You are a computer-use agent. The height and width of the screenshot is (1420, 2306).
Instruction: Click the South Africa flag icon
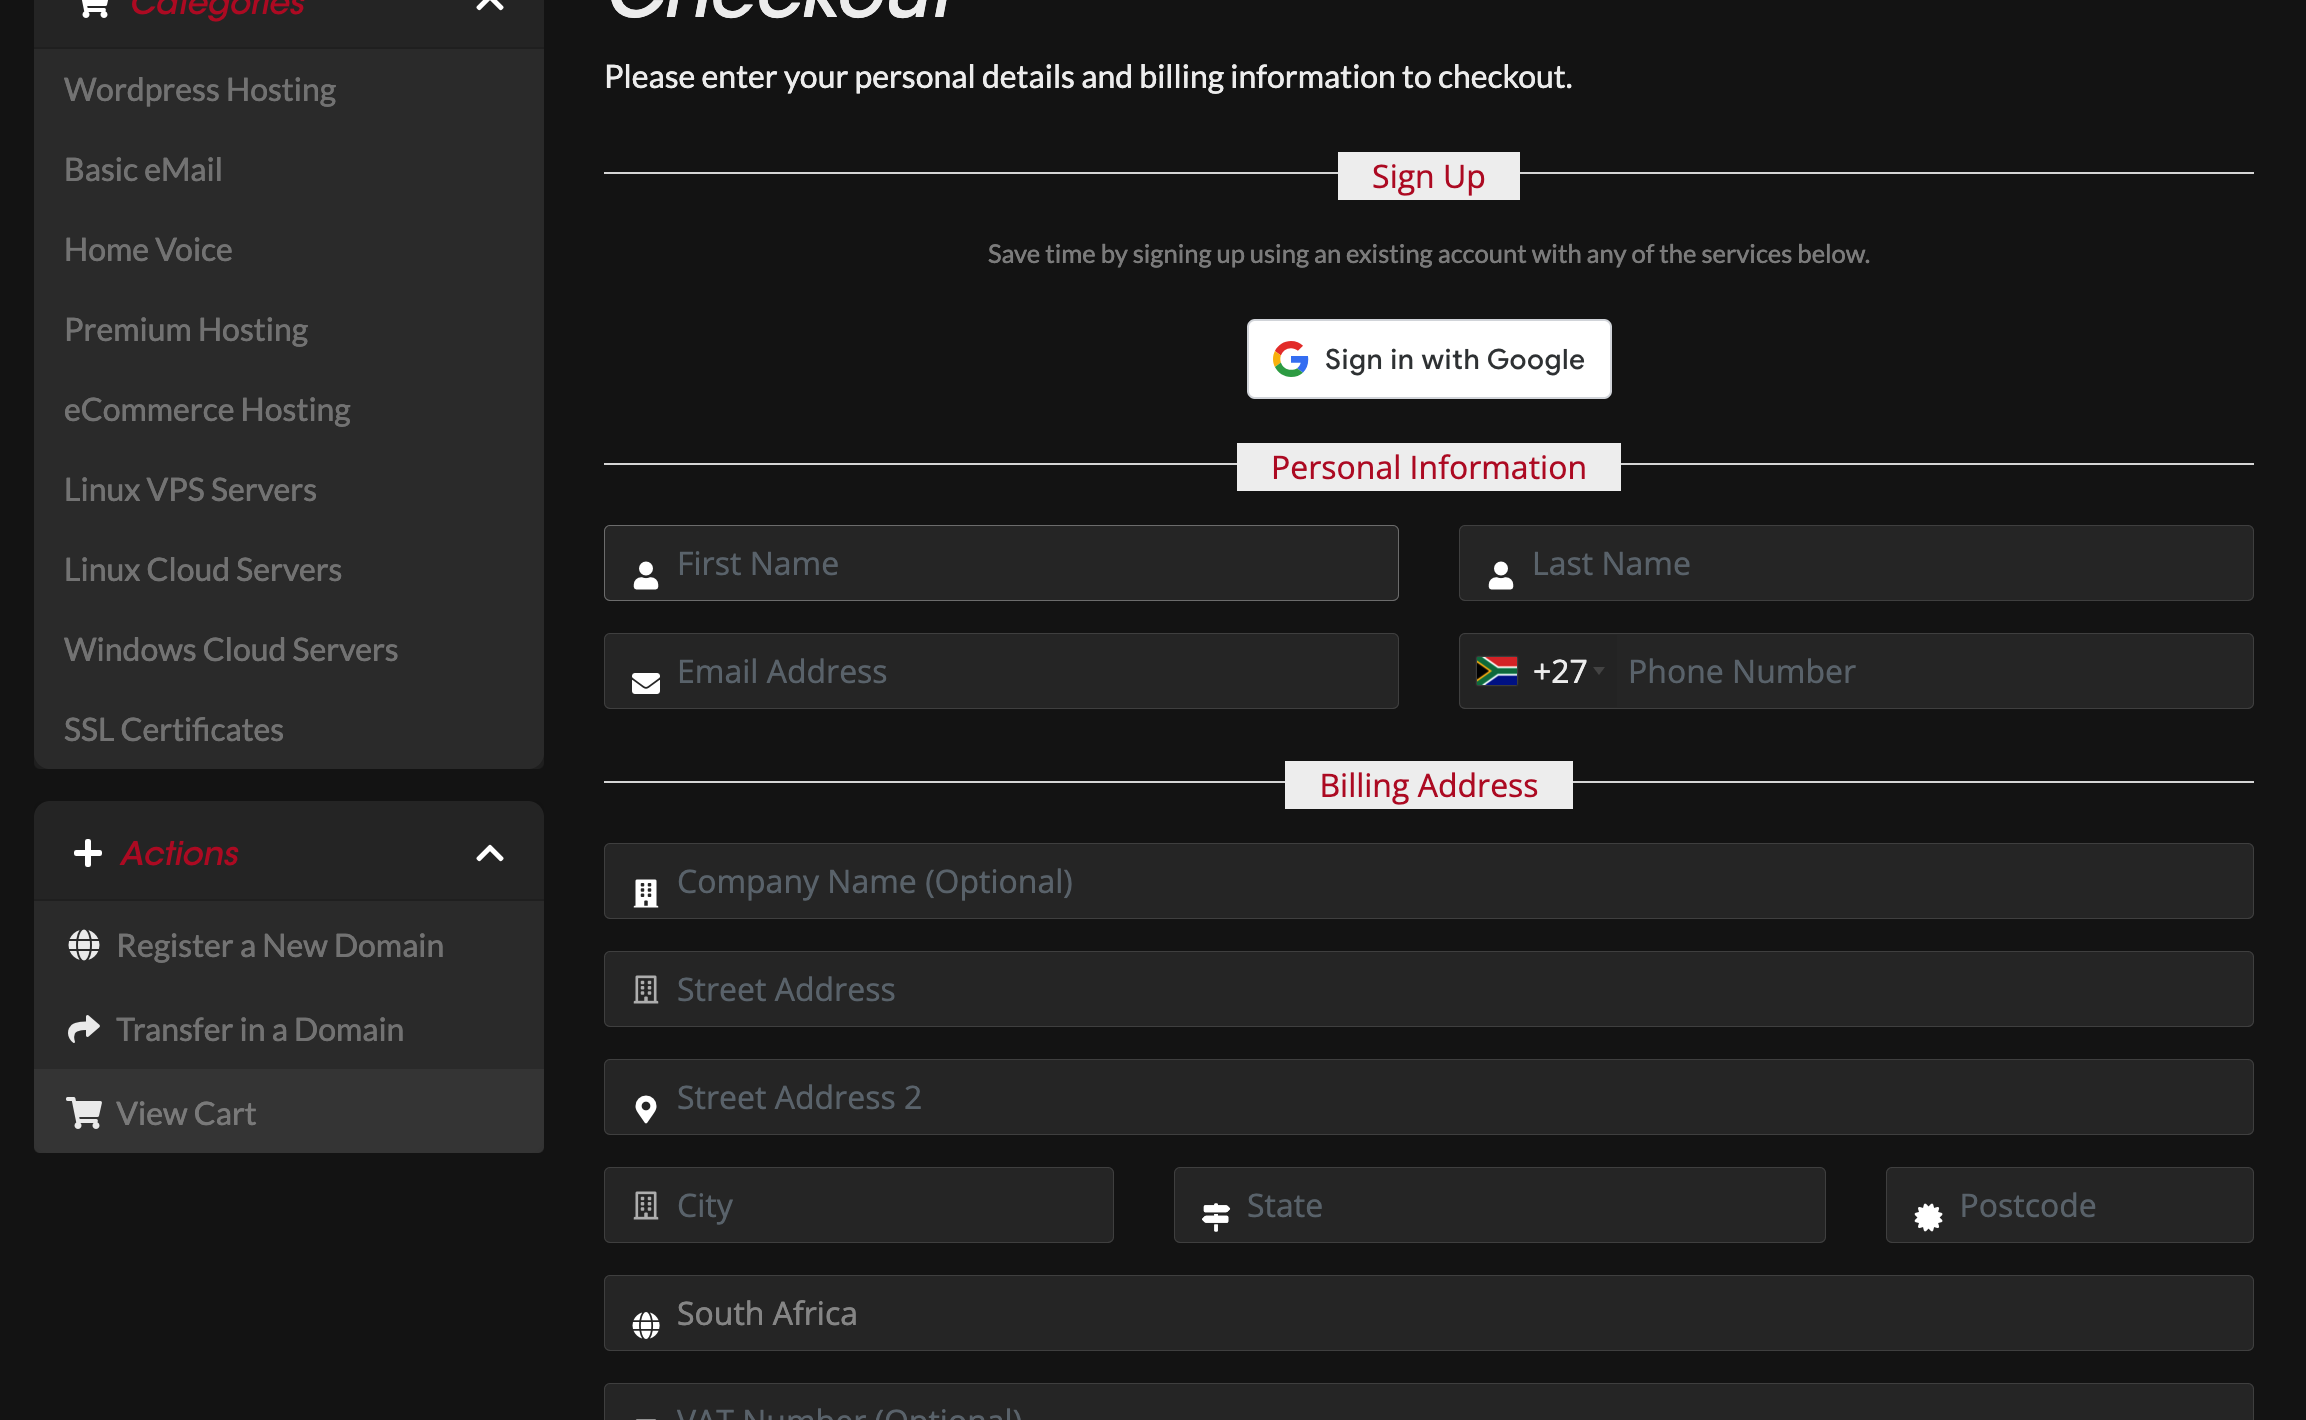point(1496,671)
